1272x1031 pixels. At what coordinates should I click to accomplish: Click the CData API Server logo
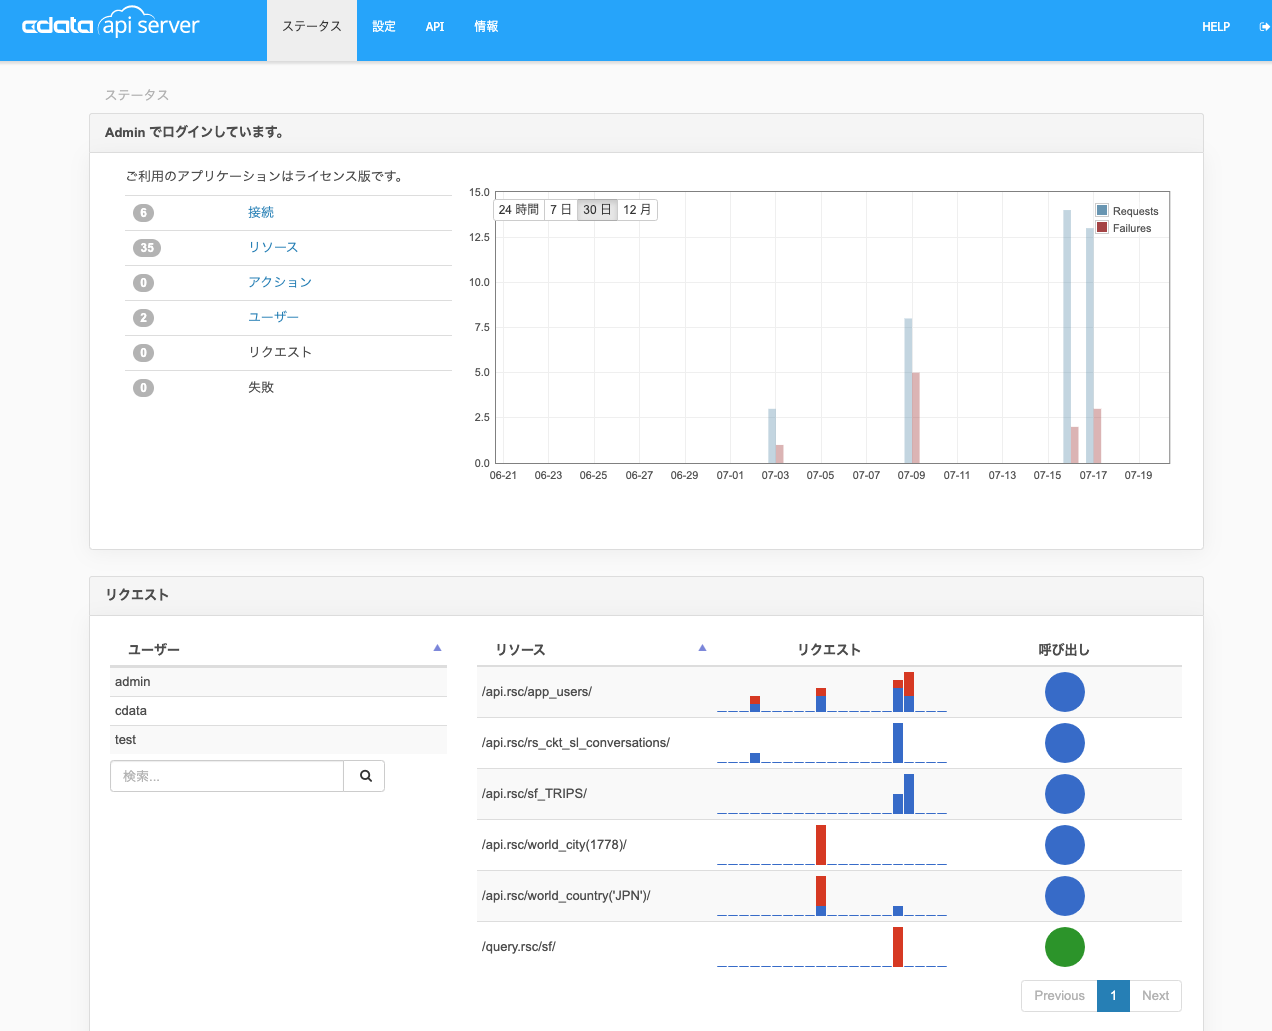pyautogui.click(x=110, y=24)
